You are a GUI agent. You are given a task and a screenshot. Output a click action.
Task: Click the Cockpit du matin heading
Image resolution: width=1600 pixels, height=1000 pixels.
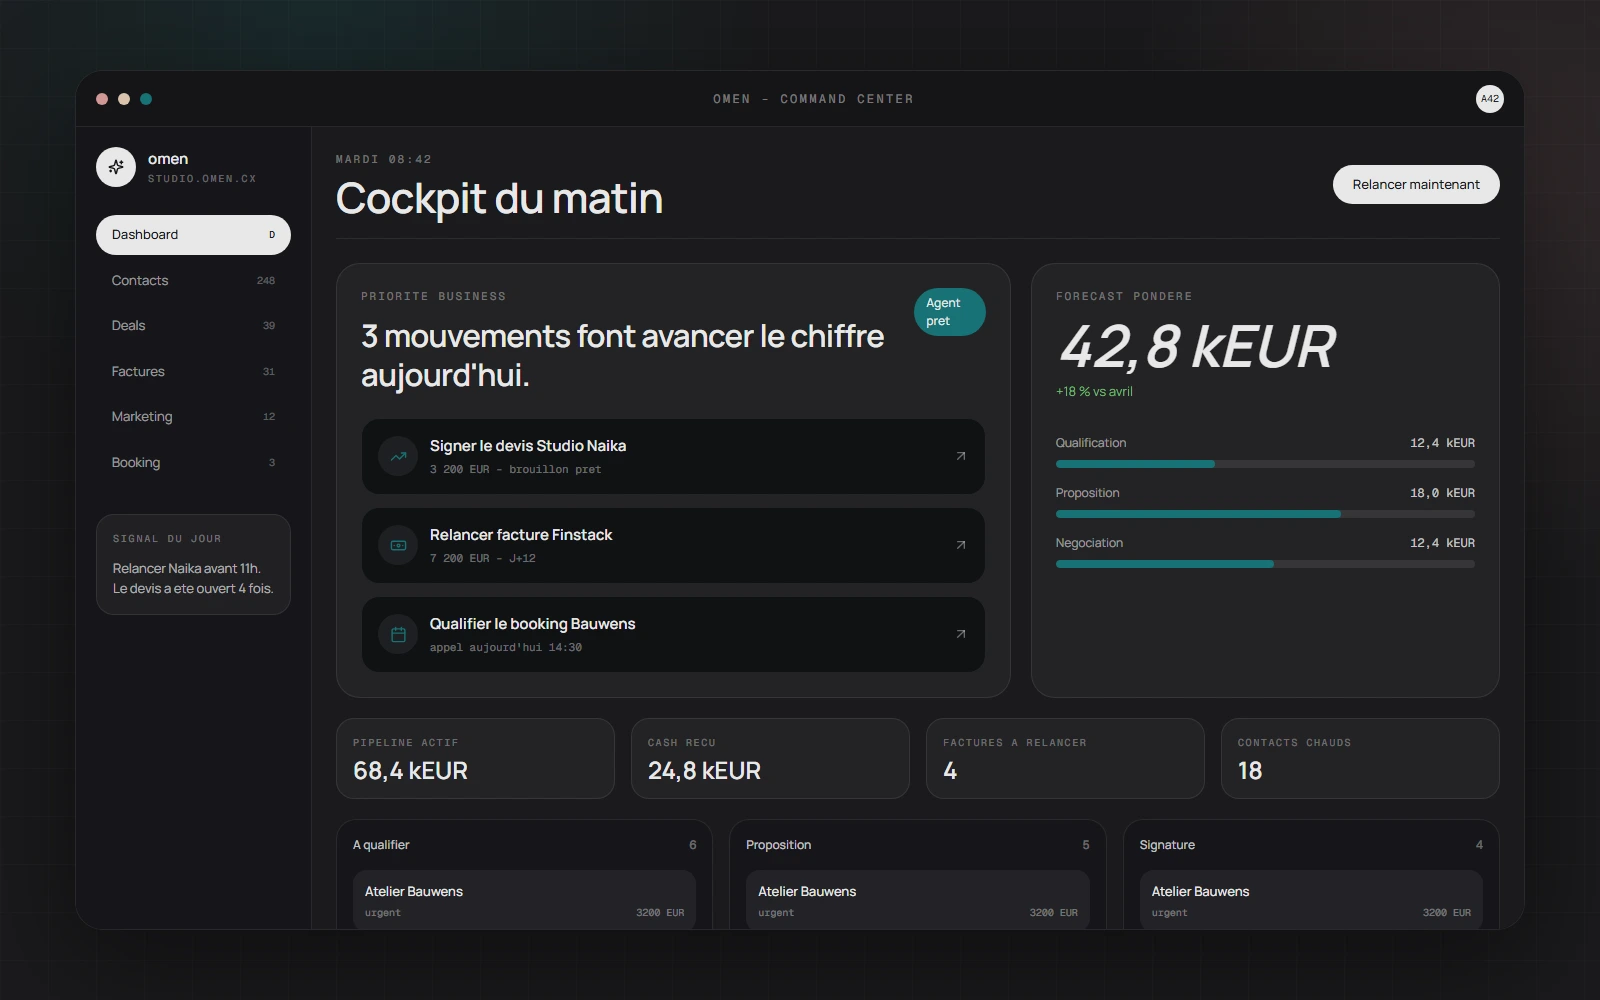click(x=499, y=198)
